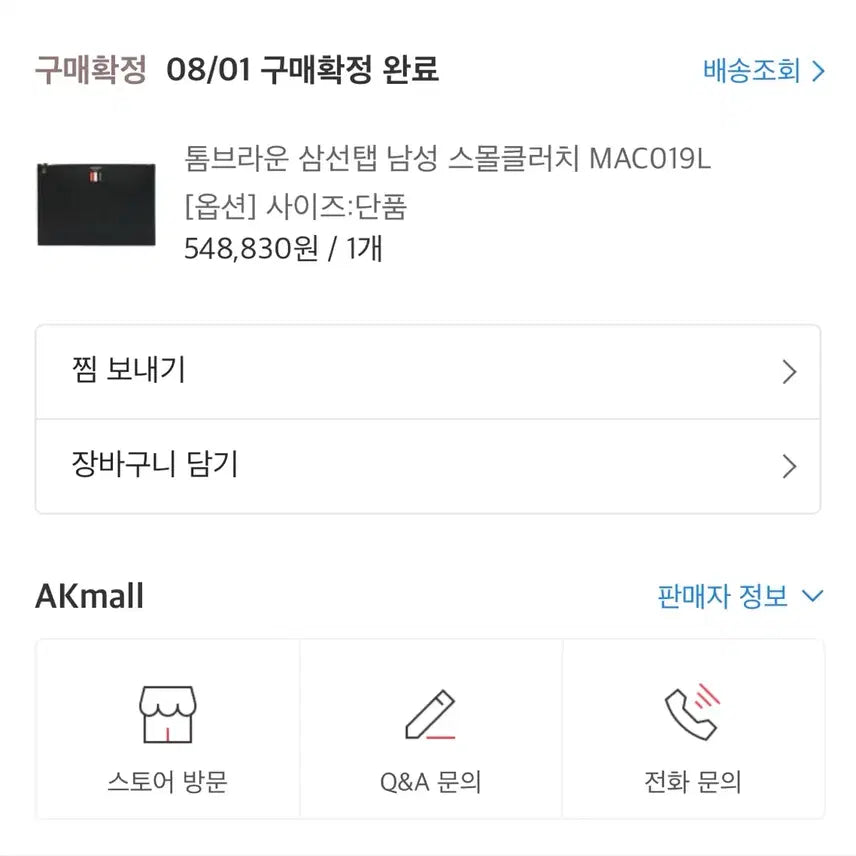Click the chevron on the 장바구니 담기 row
The height and width of the screenshot is (856, 856).
pyautogui.click(x=789, y=467)
